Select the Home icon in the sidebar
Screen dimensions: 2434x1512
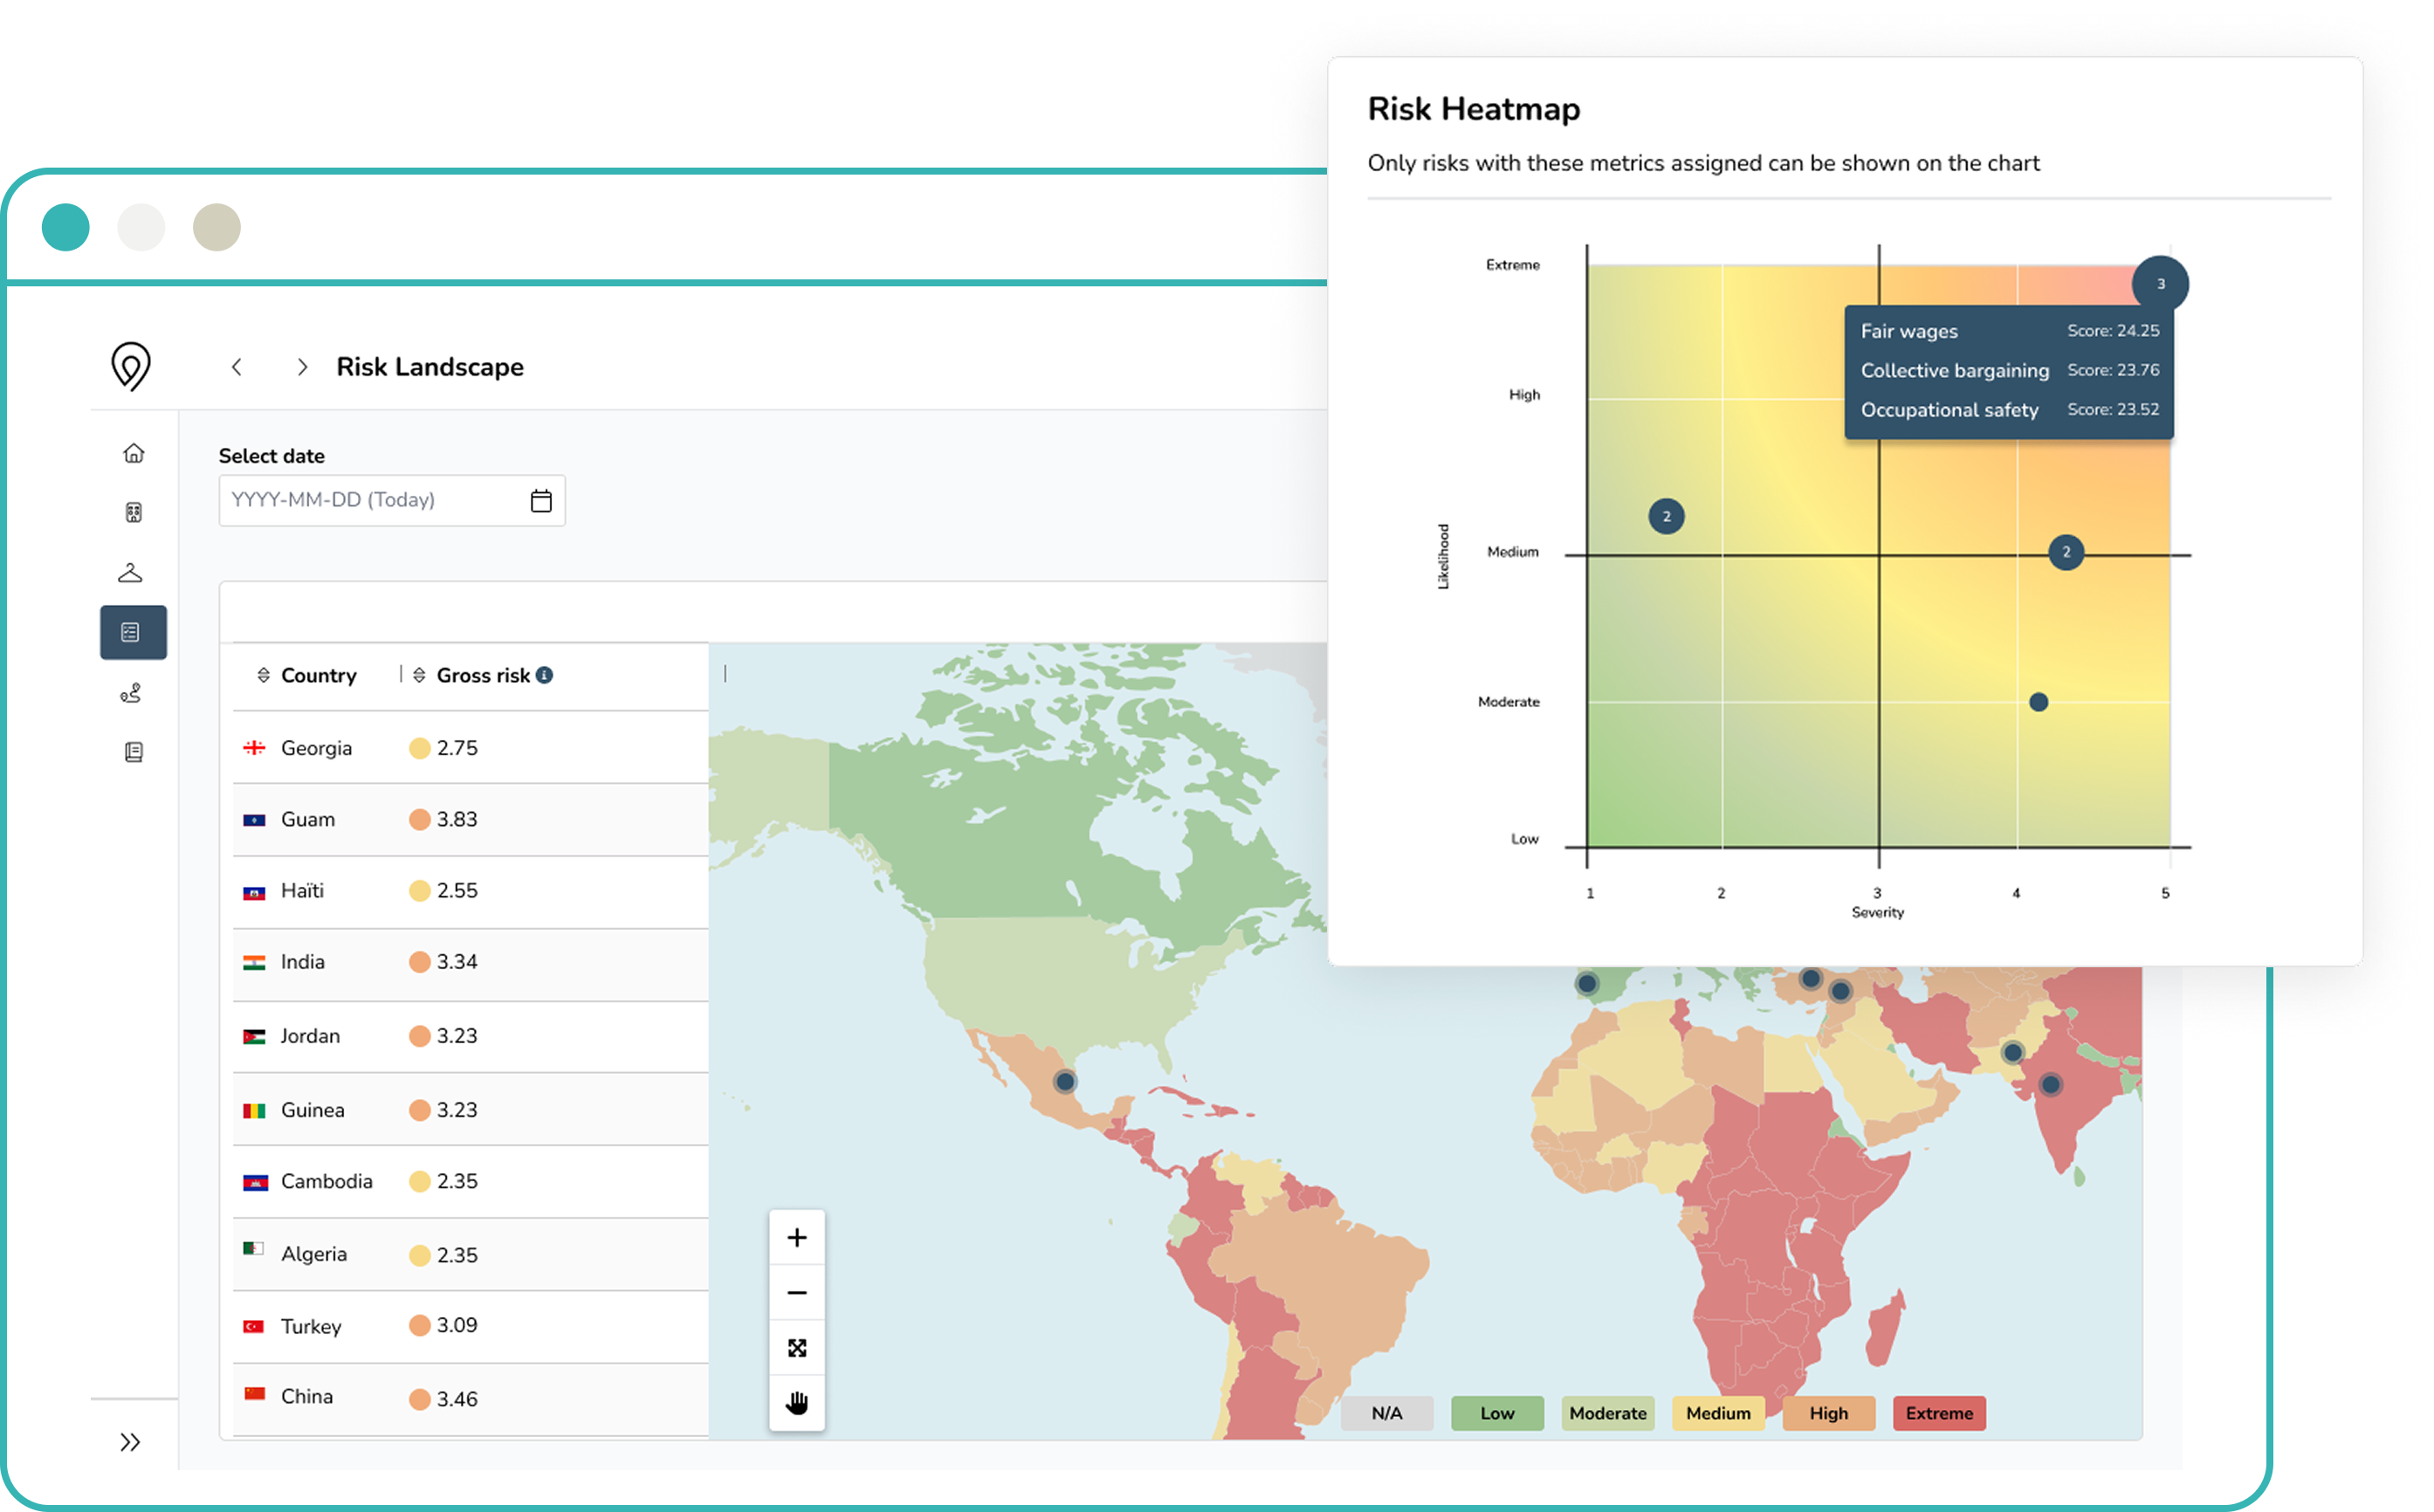[x=133, y=452]
